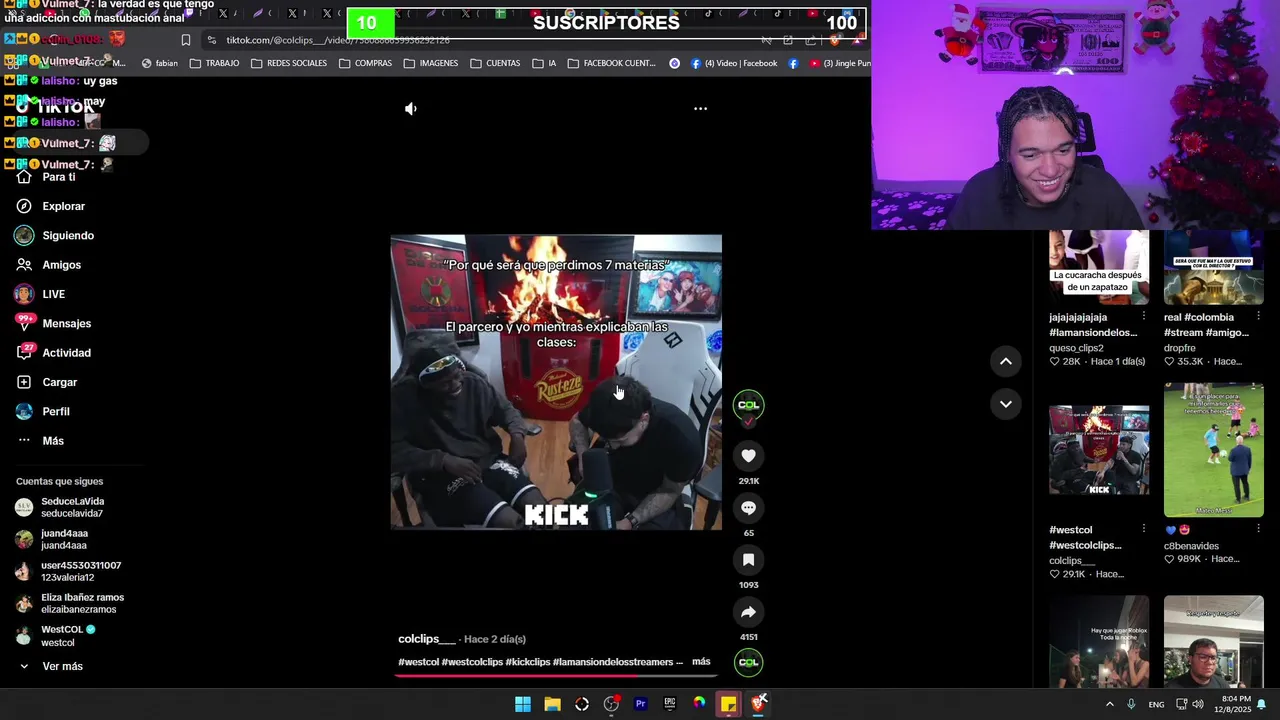The height and width of the screenshot is (720, 1280).
Task: Bookmark the video to favorites
Action: point(748,560)
